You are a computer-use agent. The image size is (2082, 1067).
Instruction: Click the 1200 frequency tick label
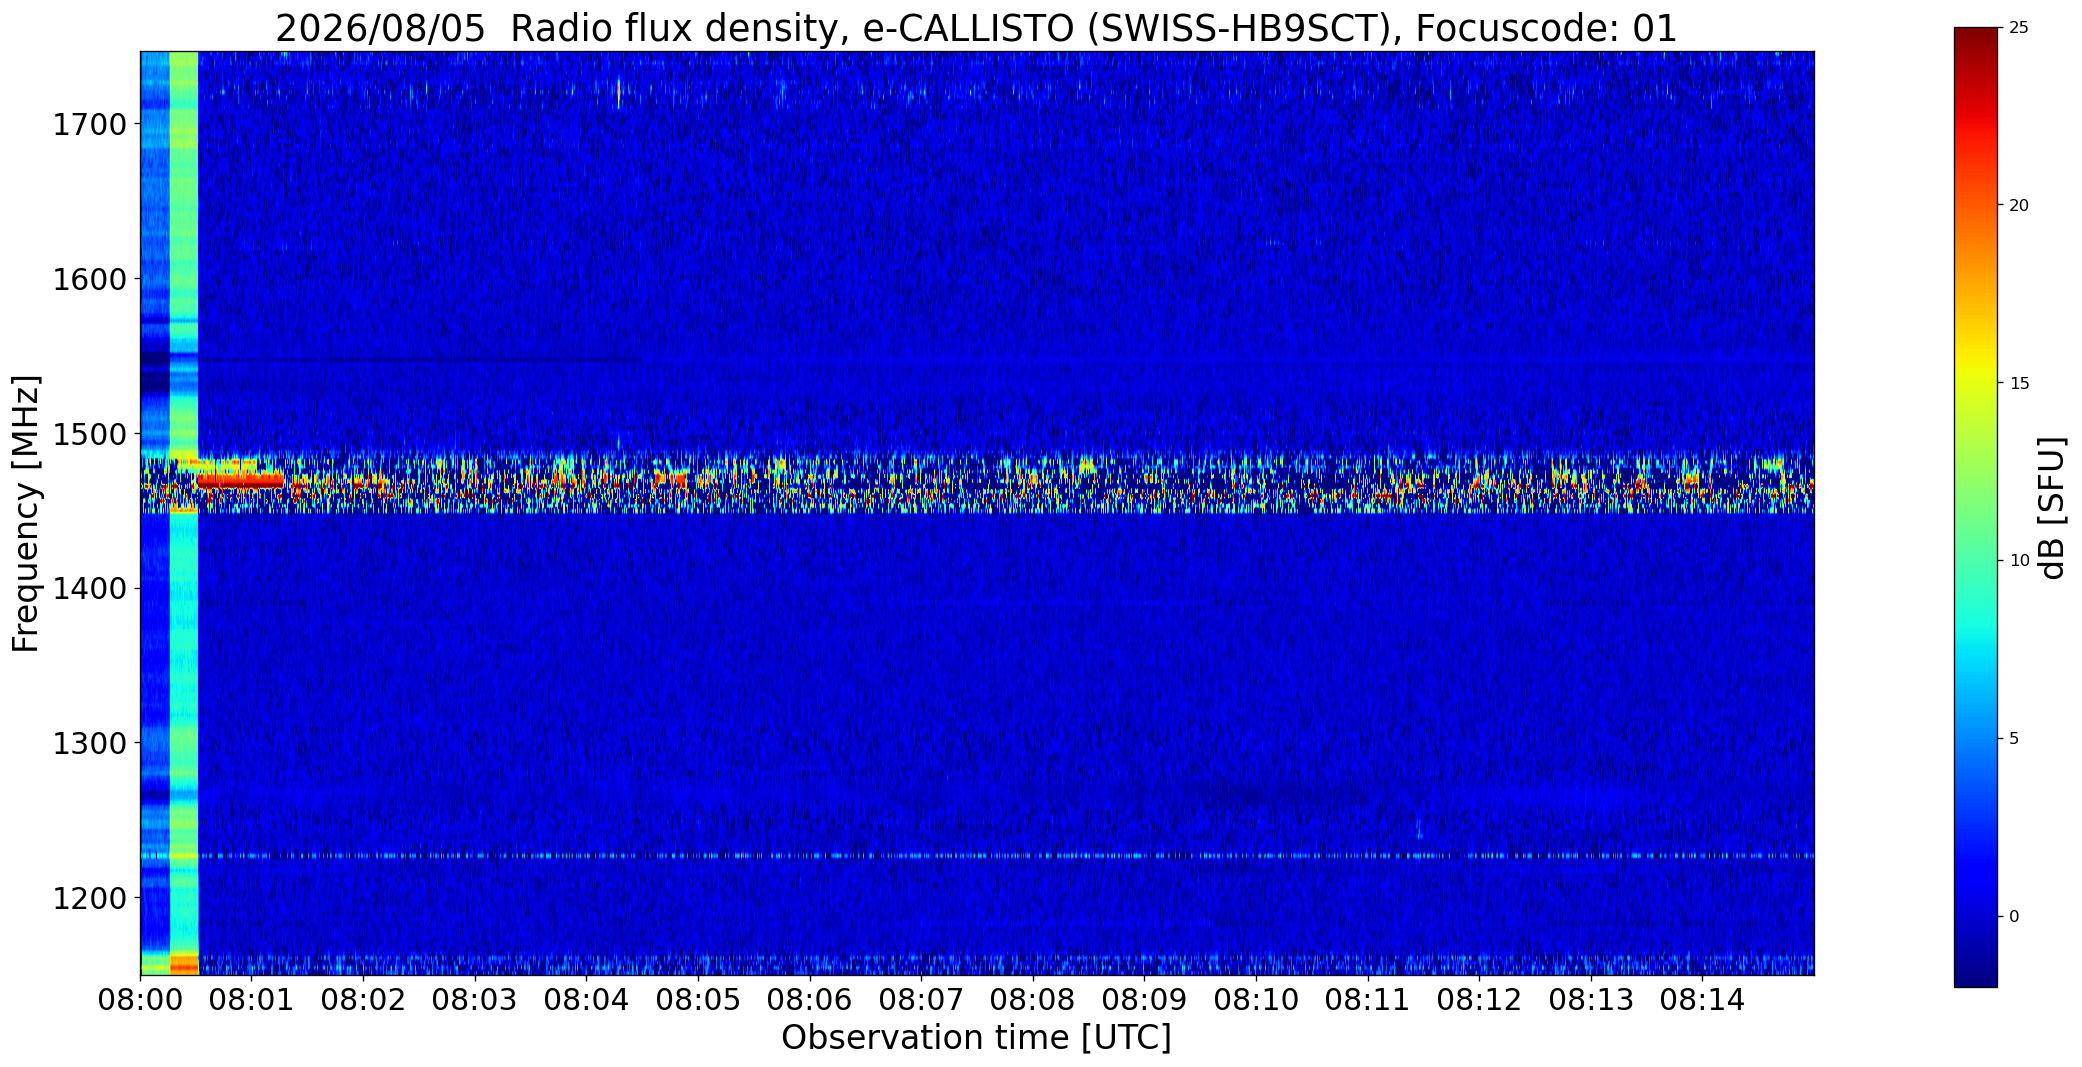(89, 898)
